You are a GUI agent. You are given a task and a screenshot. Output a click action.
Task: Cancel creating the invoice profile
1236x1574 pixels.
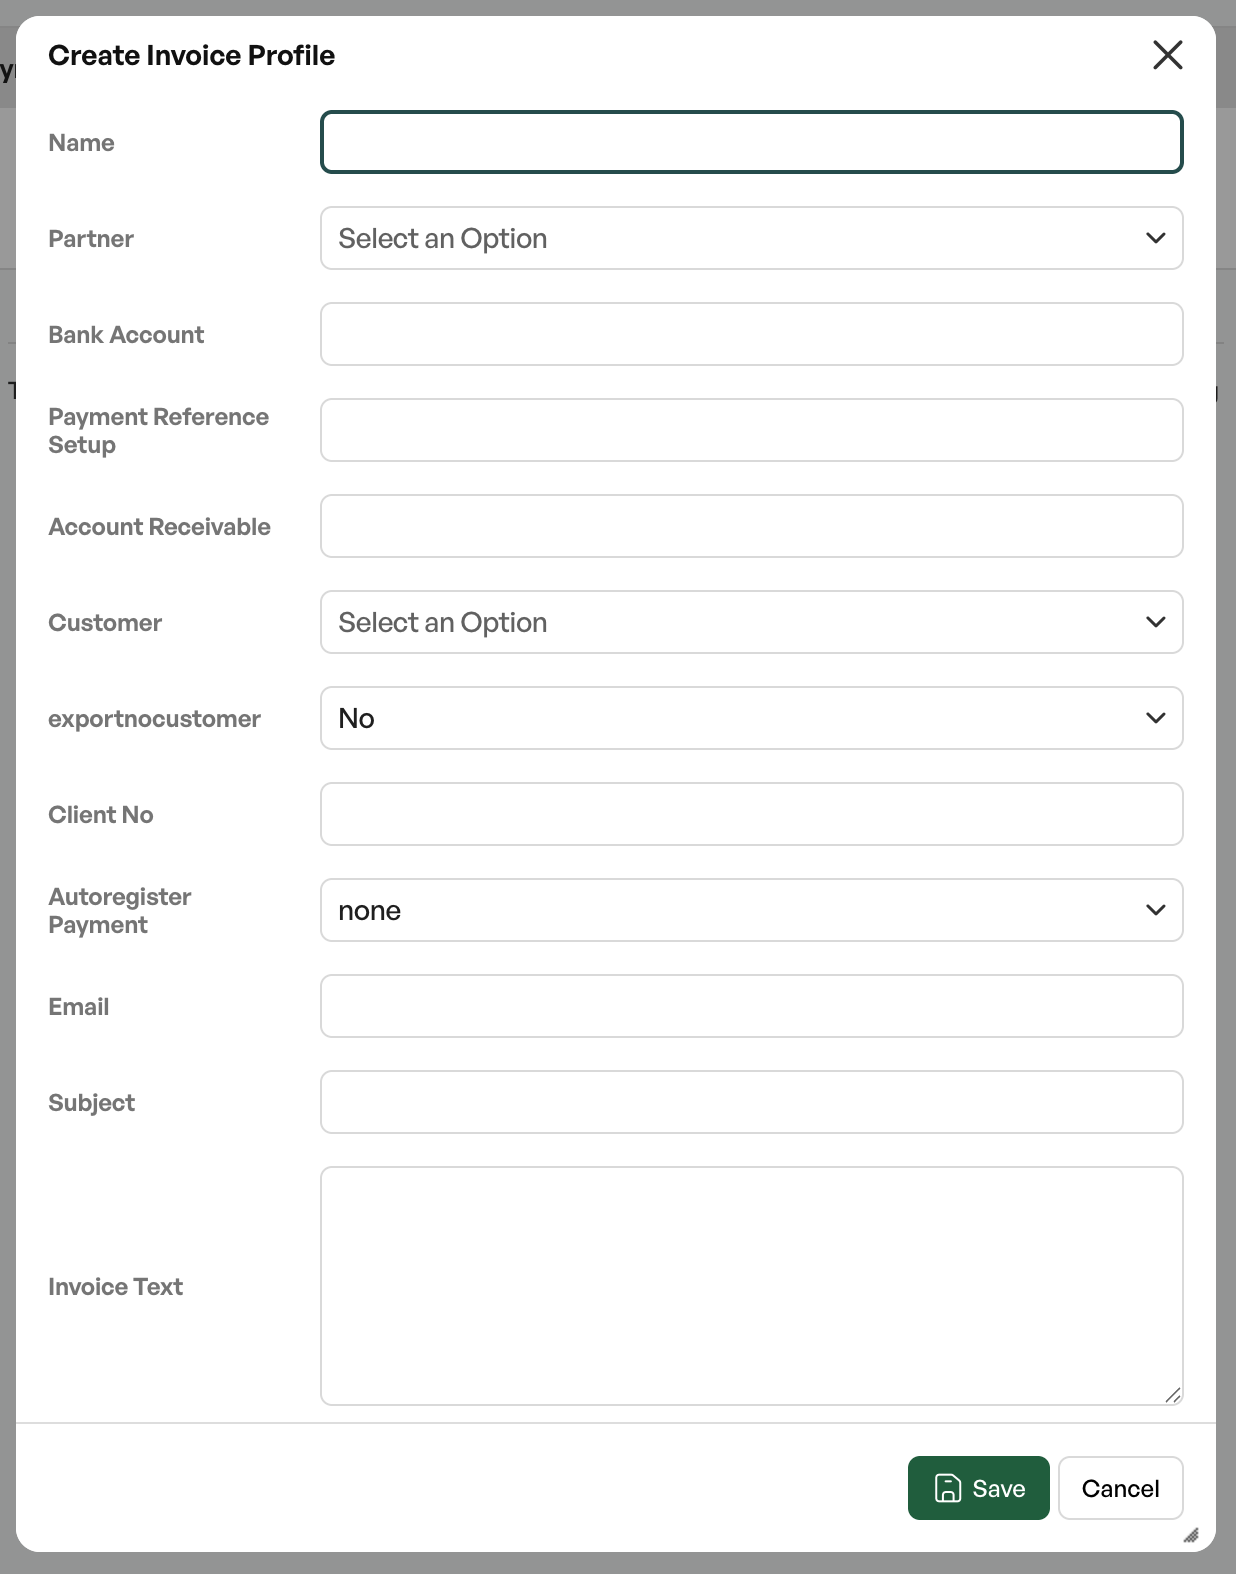point(1120,1488)
